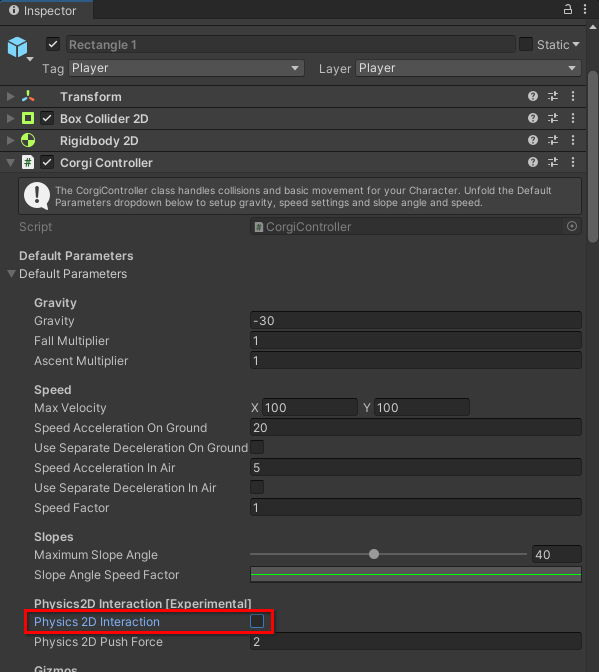Viewport: 599px width, 672px height.
Task: Click the Maximum Slope Angle slider handle
Action: click(x=374, y=554)
